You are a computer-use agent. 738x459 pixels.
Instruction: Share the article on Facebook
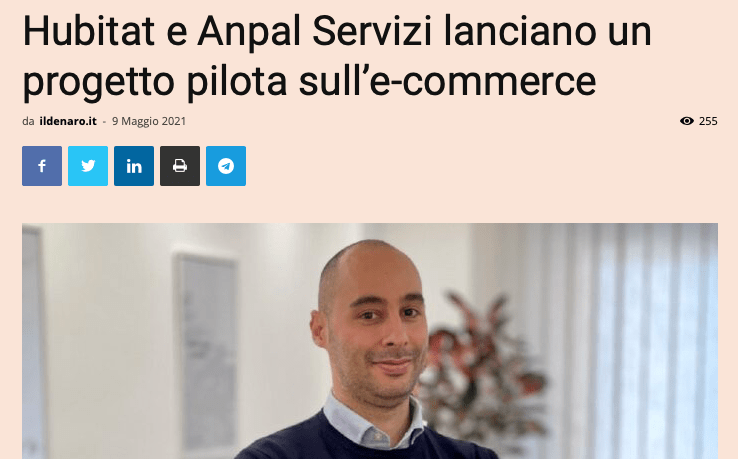42,166
